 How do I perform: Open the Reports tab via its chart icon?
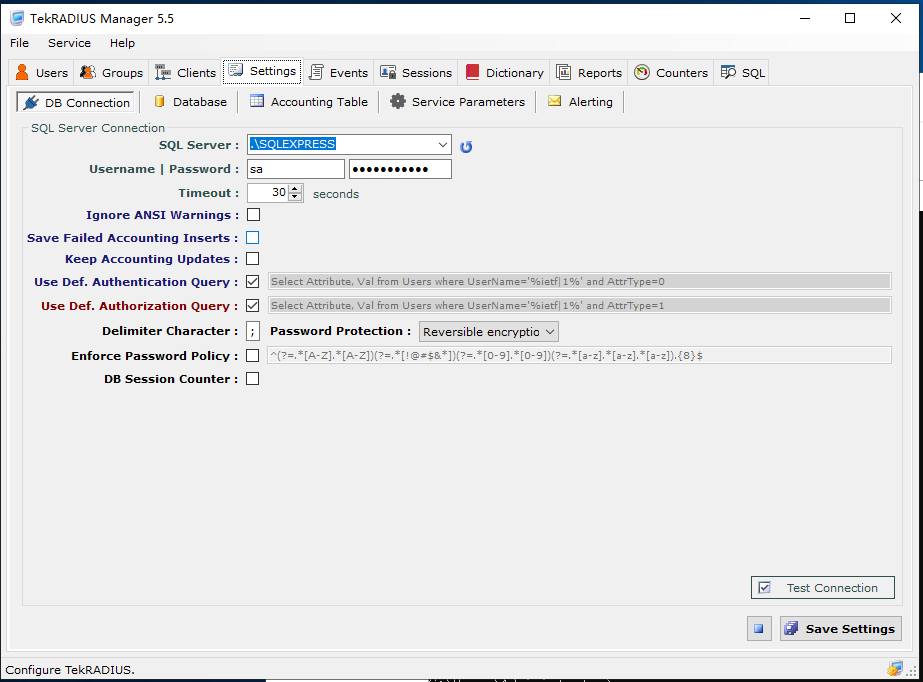(563, 72)
